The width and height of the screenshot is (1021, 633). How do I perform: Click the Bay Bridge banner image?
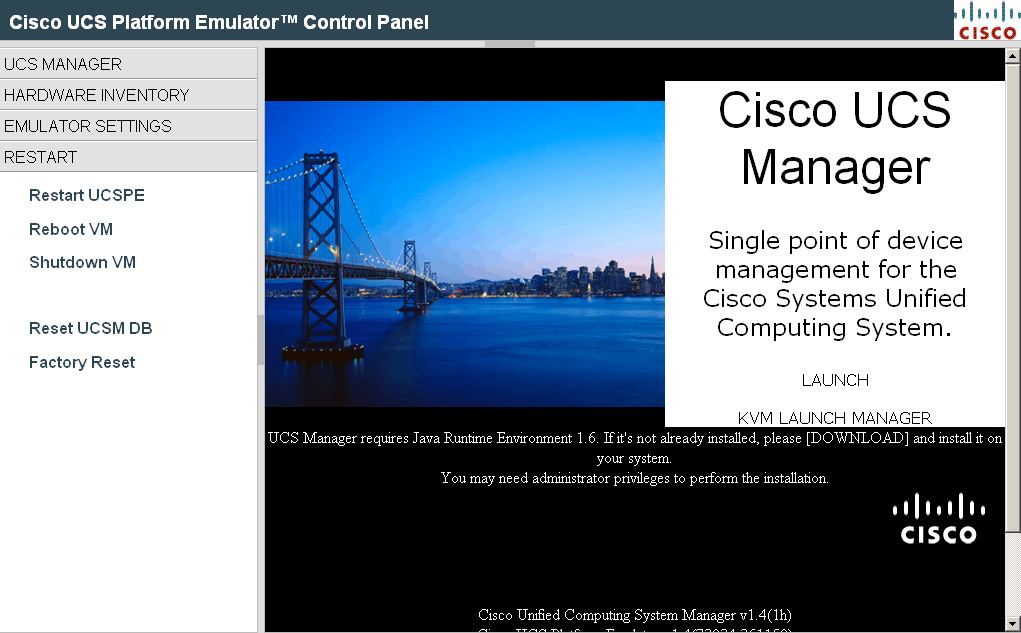[465, 254]
